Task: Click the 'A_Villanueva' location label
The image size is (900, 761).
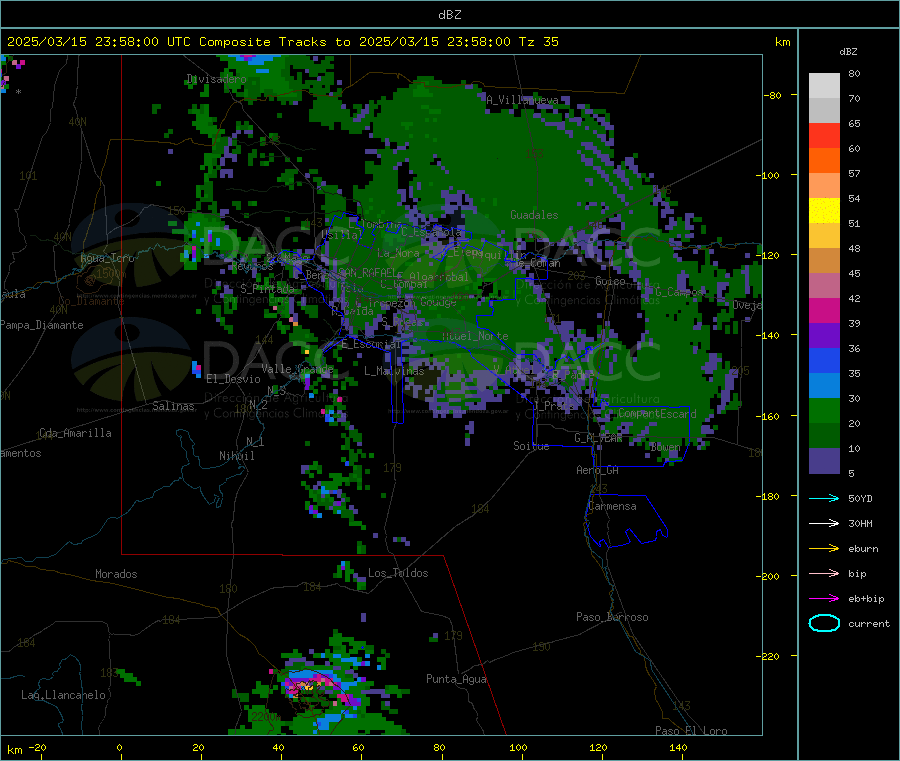Action: point(522,100)
